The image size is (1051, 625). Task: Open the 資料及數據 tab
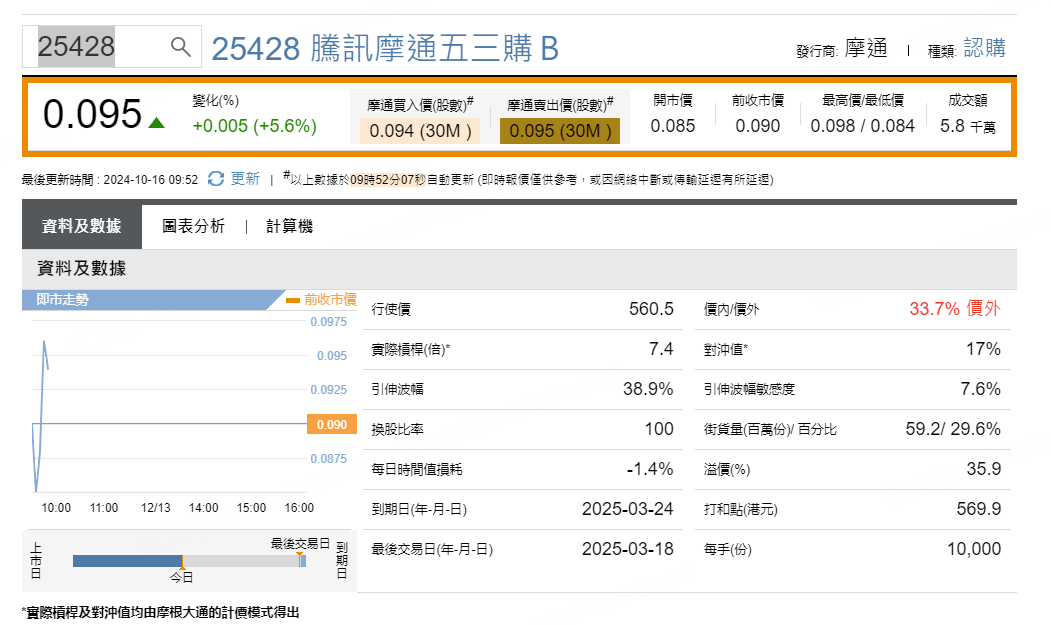[82, 227]
